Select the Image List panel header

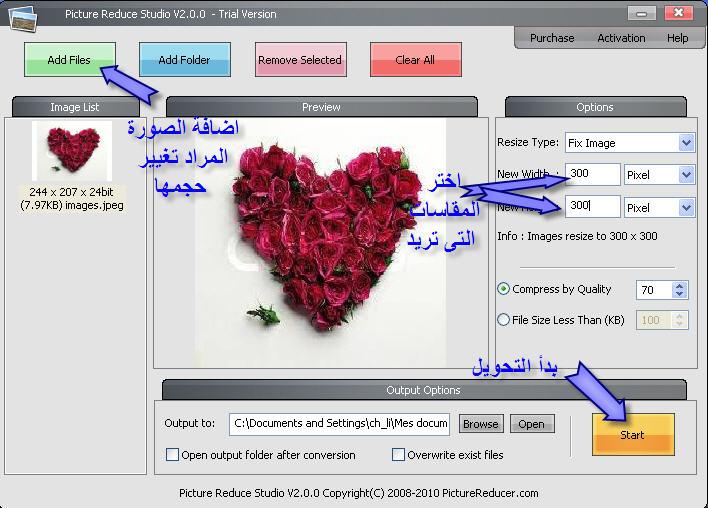pyautogui.click(x=75, y=107)
